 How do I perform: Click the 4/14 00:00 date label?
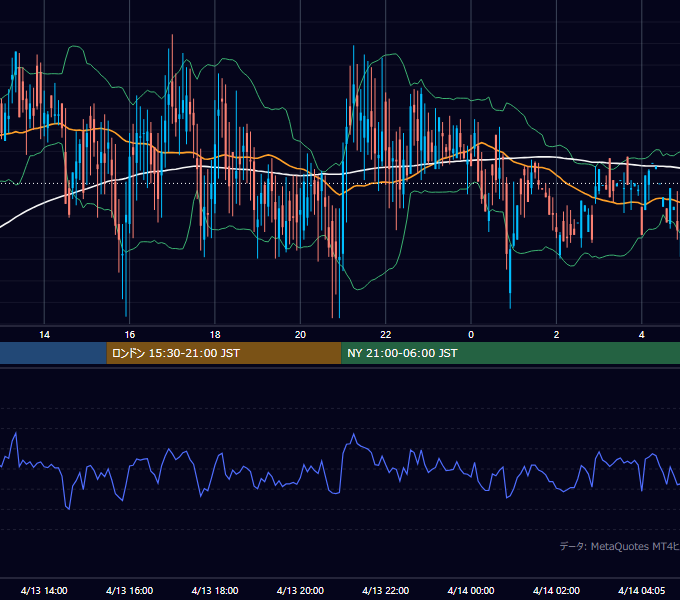[x=471, y=590]
